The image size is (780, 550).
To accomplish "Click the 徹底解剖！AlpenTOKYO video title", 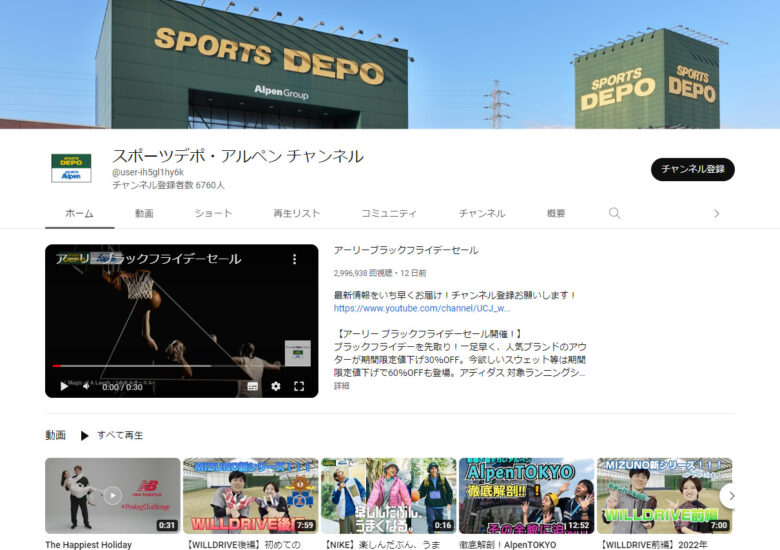I will click(507, 545).
